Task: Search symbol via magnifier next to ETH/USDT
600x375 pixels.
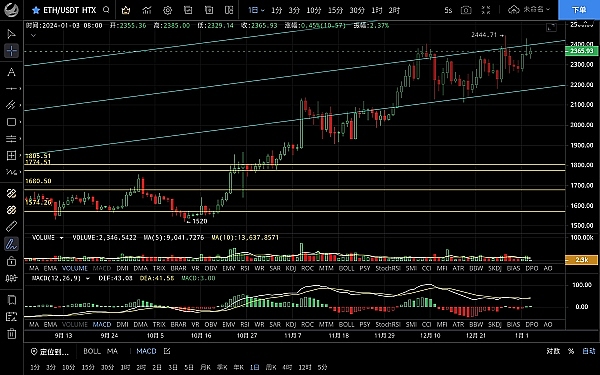Action: pyautogui.click(x=107, y=10)
